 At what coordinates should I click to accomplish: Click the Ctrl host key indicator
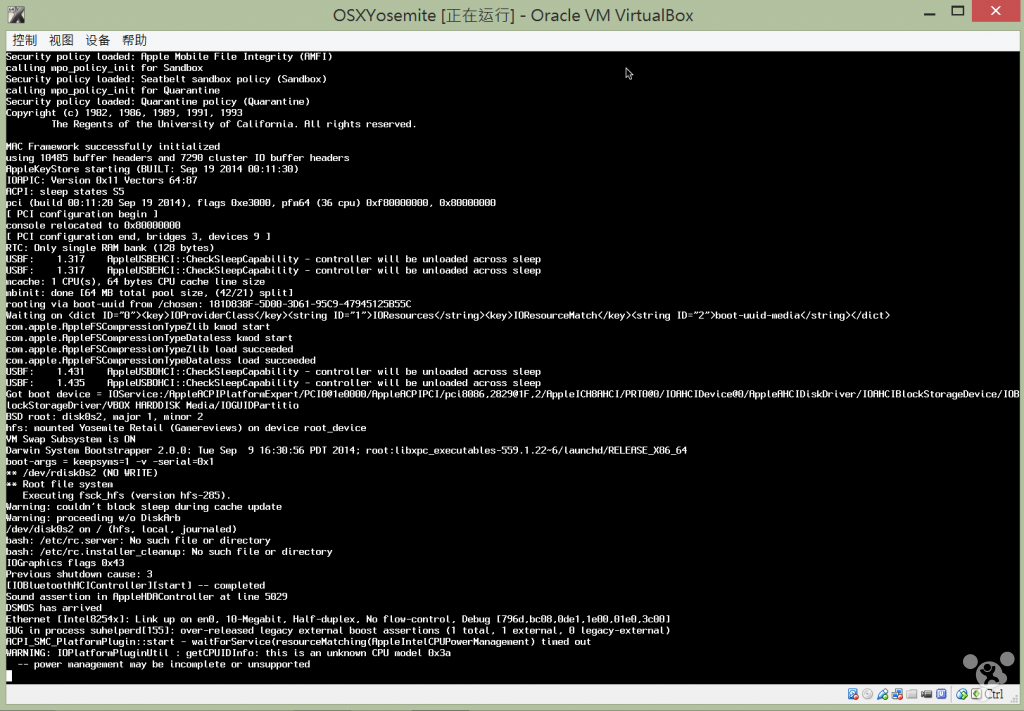(x=993, y=694)
